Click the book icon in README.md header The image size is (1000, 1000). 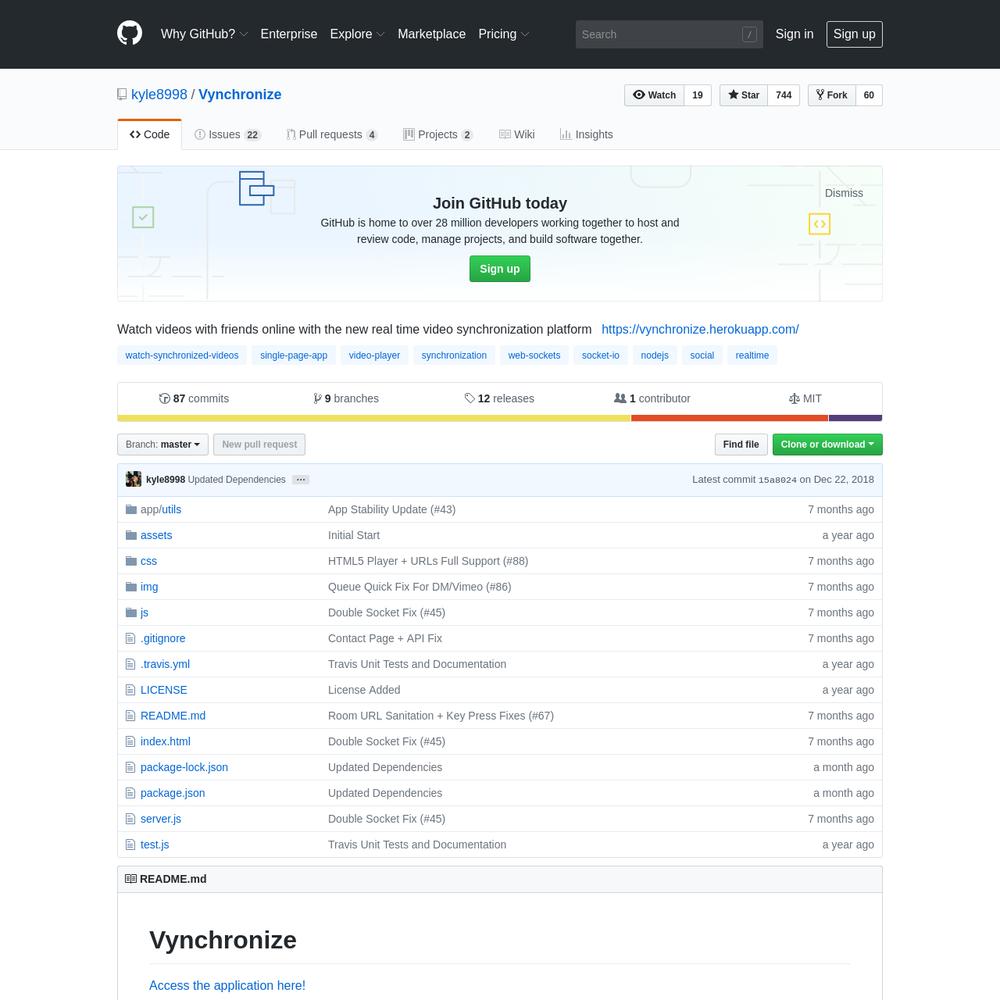point(131,878)
